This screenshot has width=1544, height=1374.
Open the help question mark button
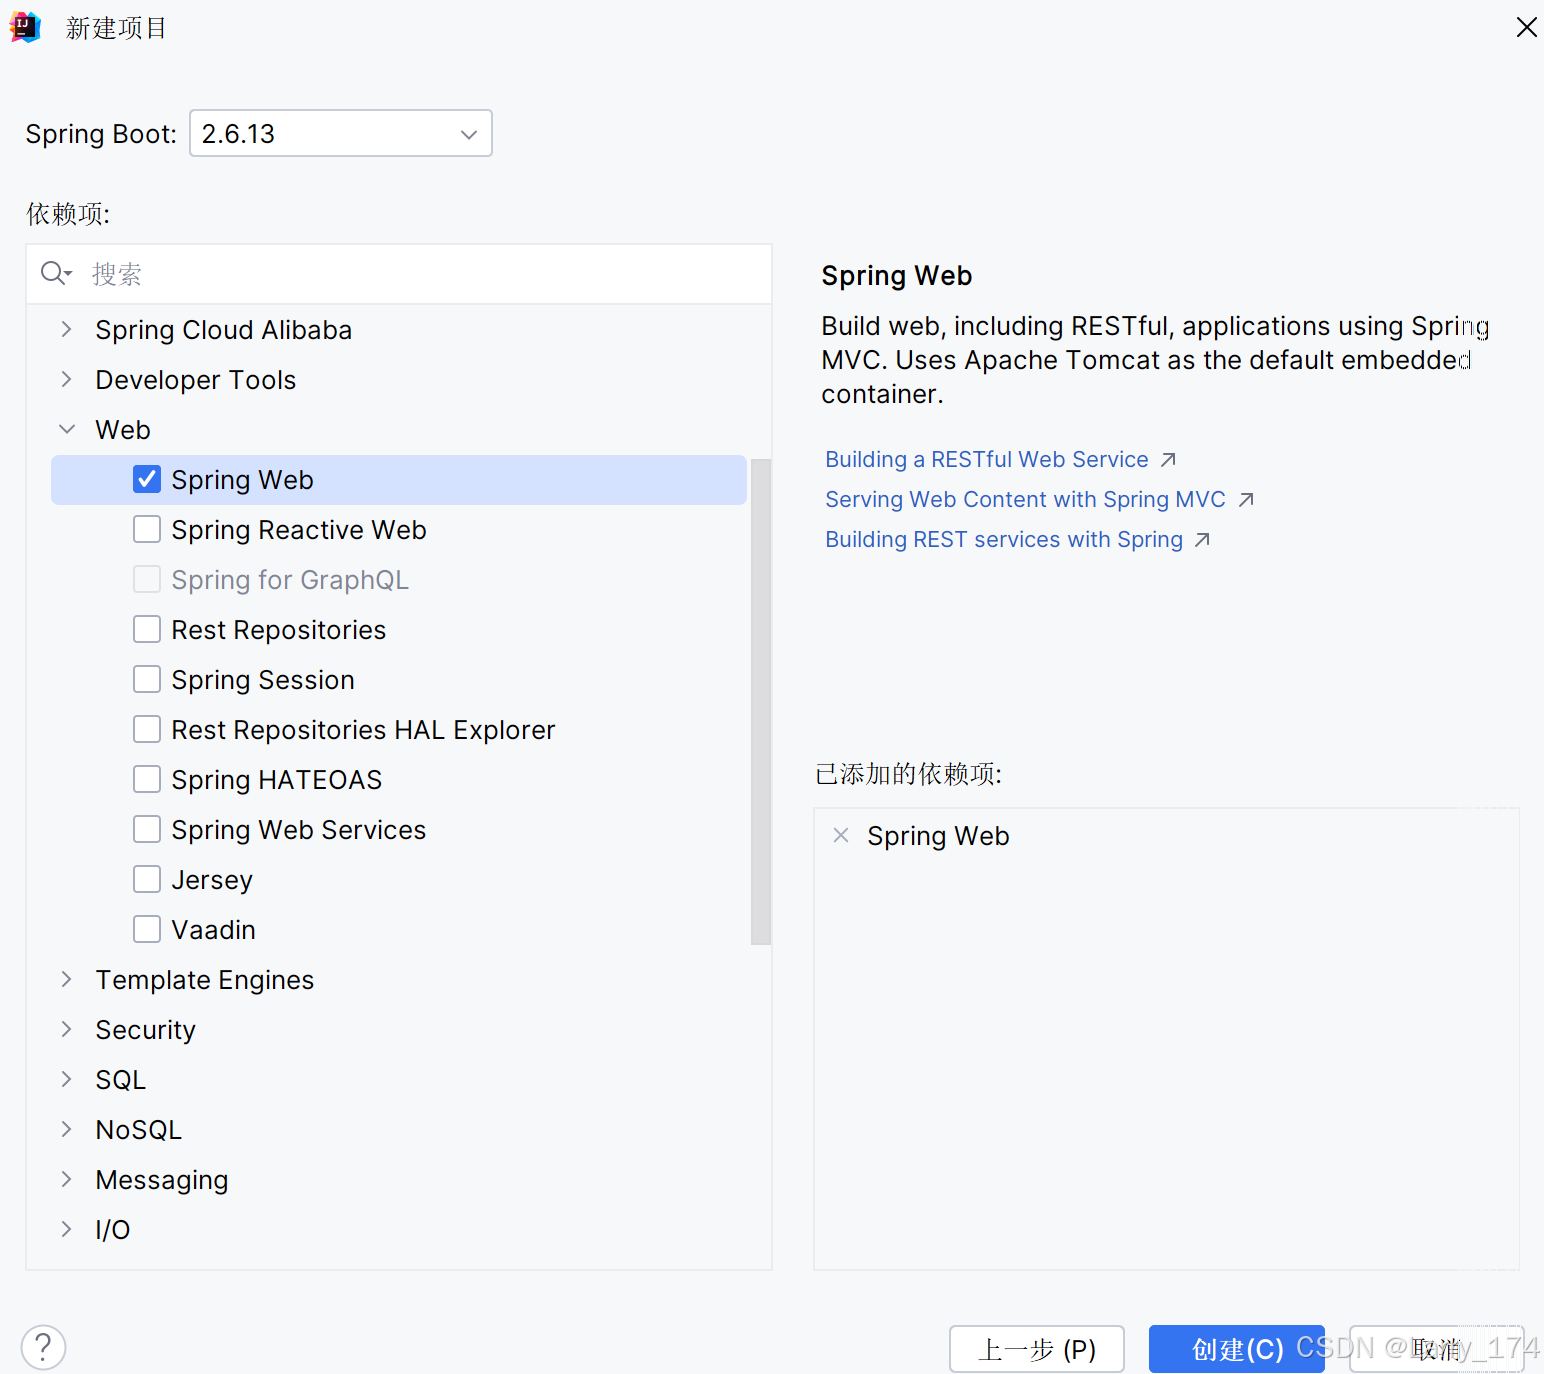(43, 1347)
